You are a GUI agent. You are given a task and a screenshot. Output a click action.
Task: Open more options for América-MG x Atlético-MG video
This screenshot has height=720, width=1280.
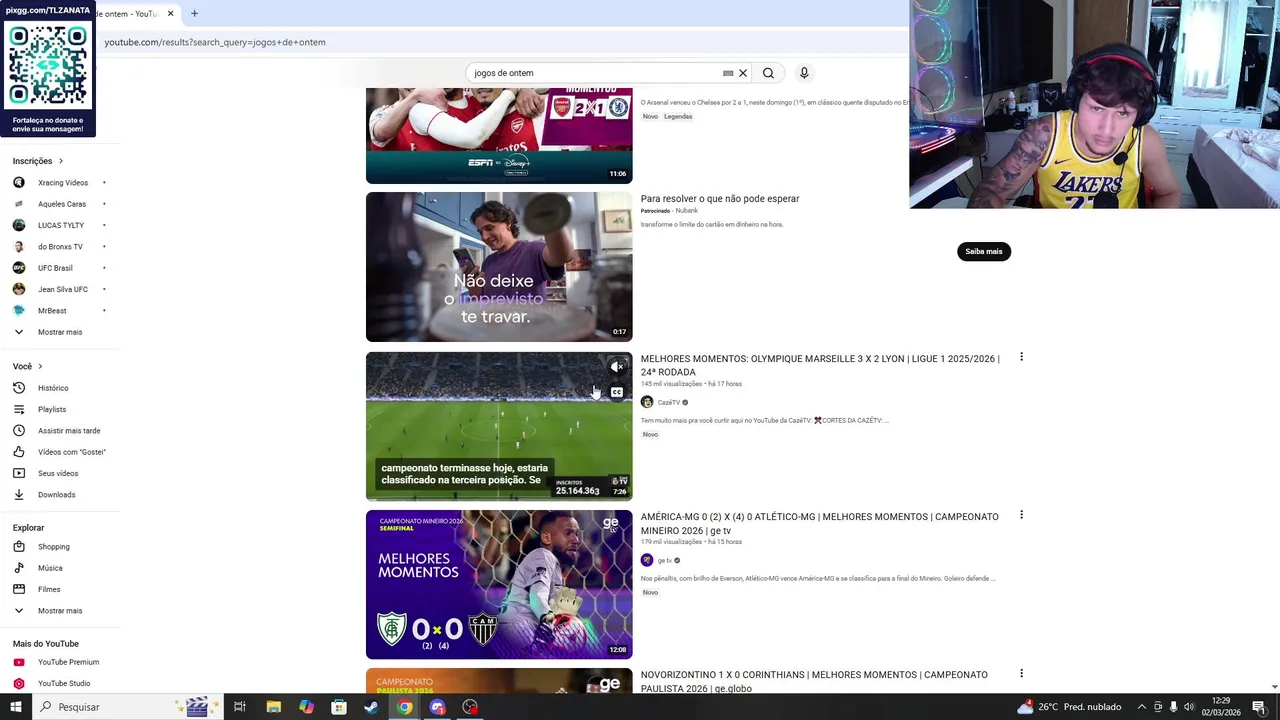click(1021, 515)
